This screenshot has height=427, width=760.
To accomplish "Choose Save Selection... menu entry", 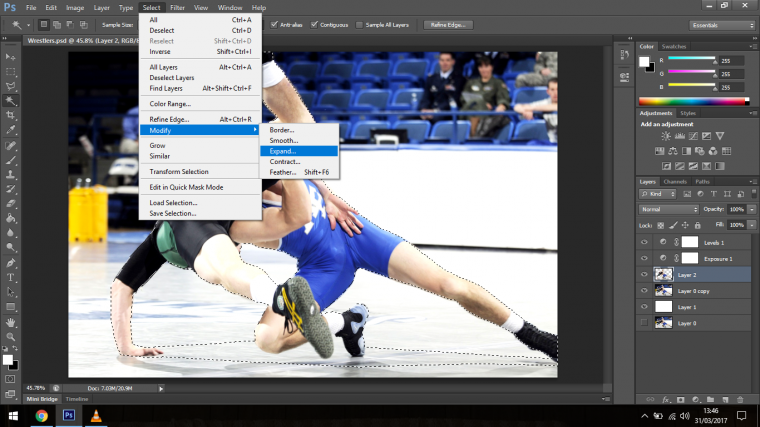I will (200, 213).
